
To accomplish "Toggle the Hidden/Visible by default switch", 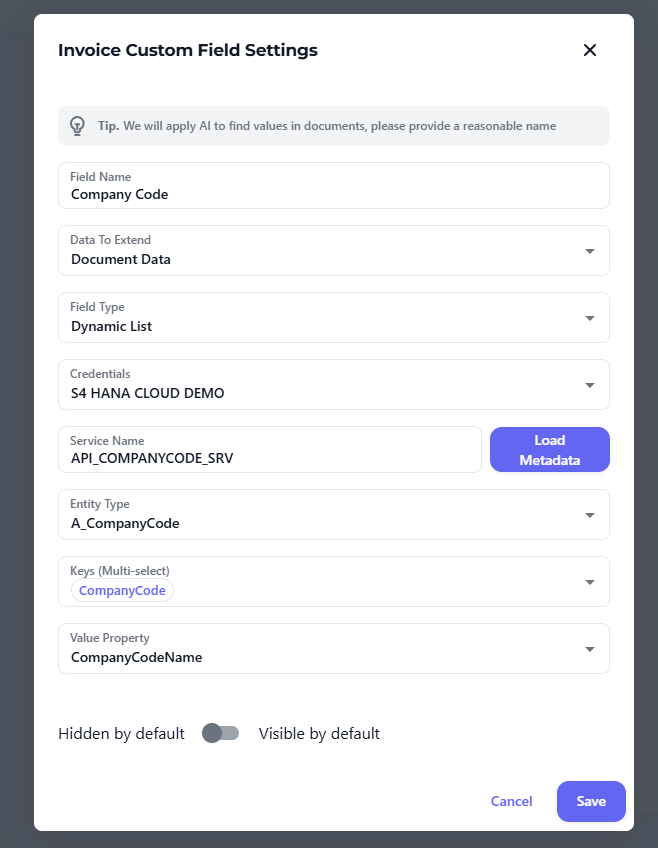I will [x=221, y=733].
